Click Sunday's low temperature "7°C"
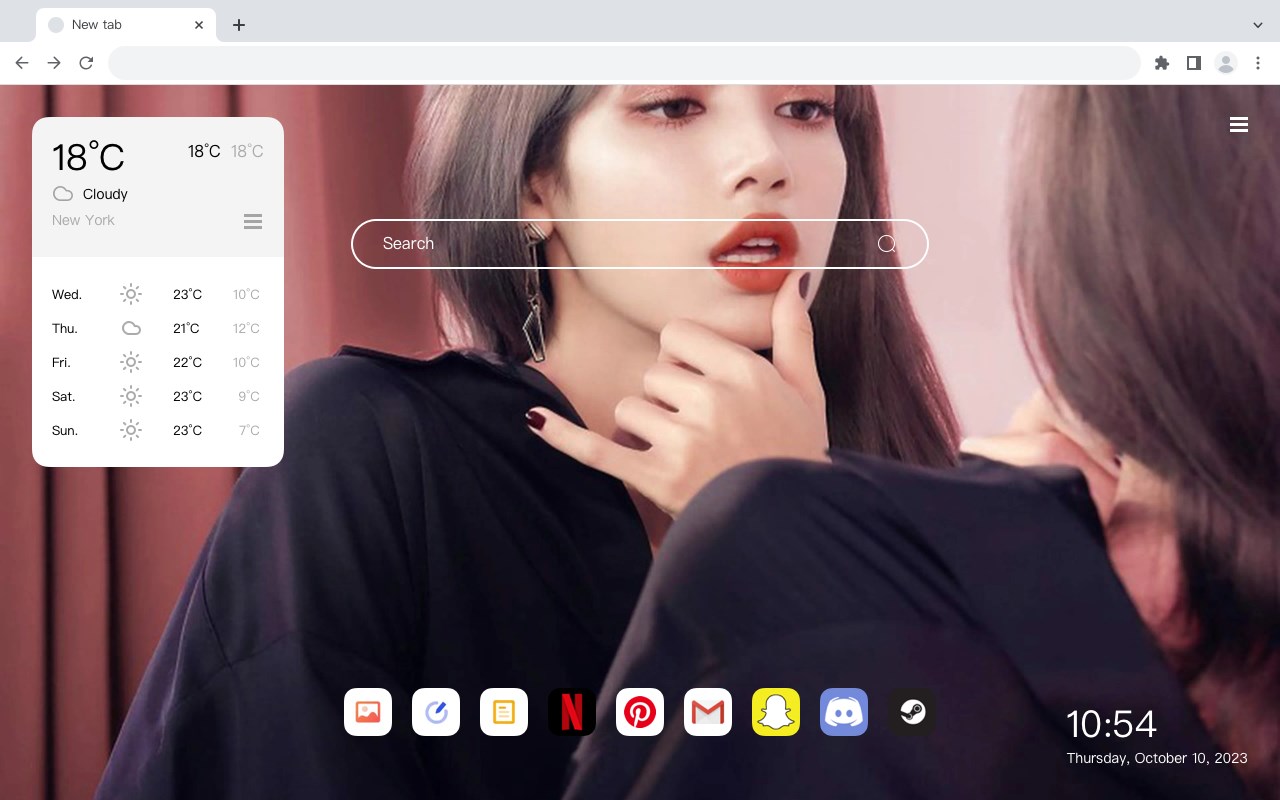The height and width of the screenshot is (800, 1280). (249, 430)
